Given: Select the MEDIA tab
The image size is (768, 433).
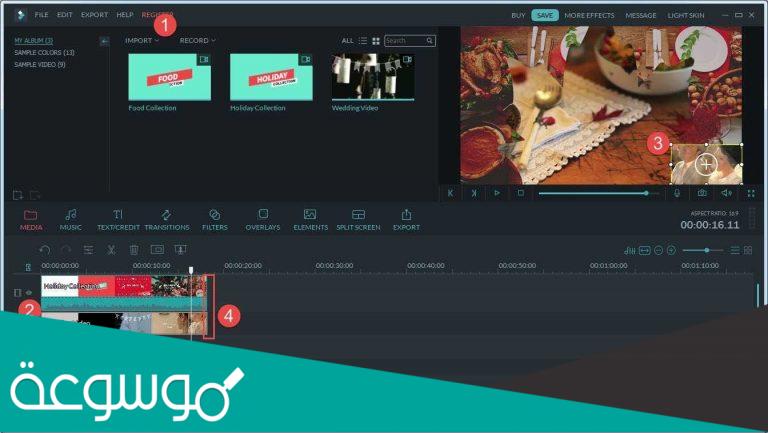Looking at the screenshot, I should point(31,219).
